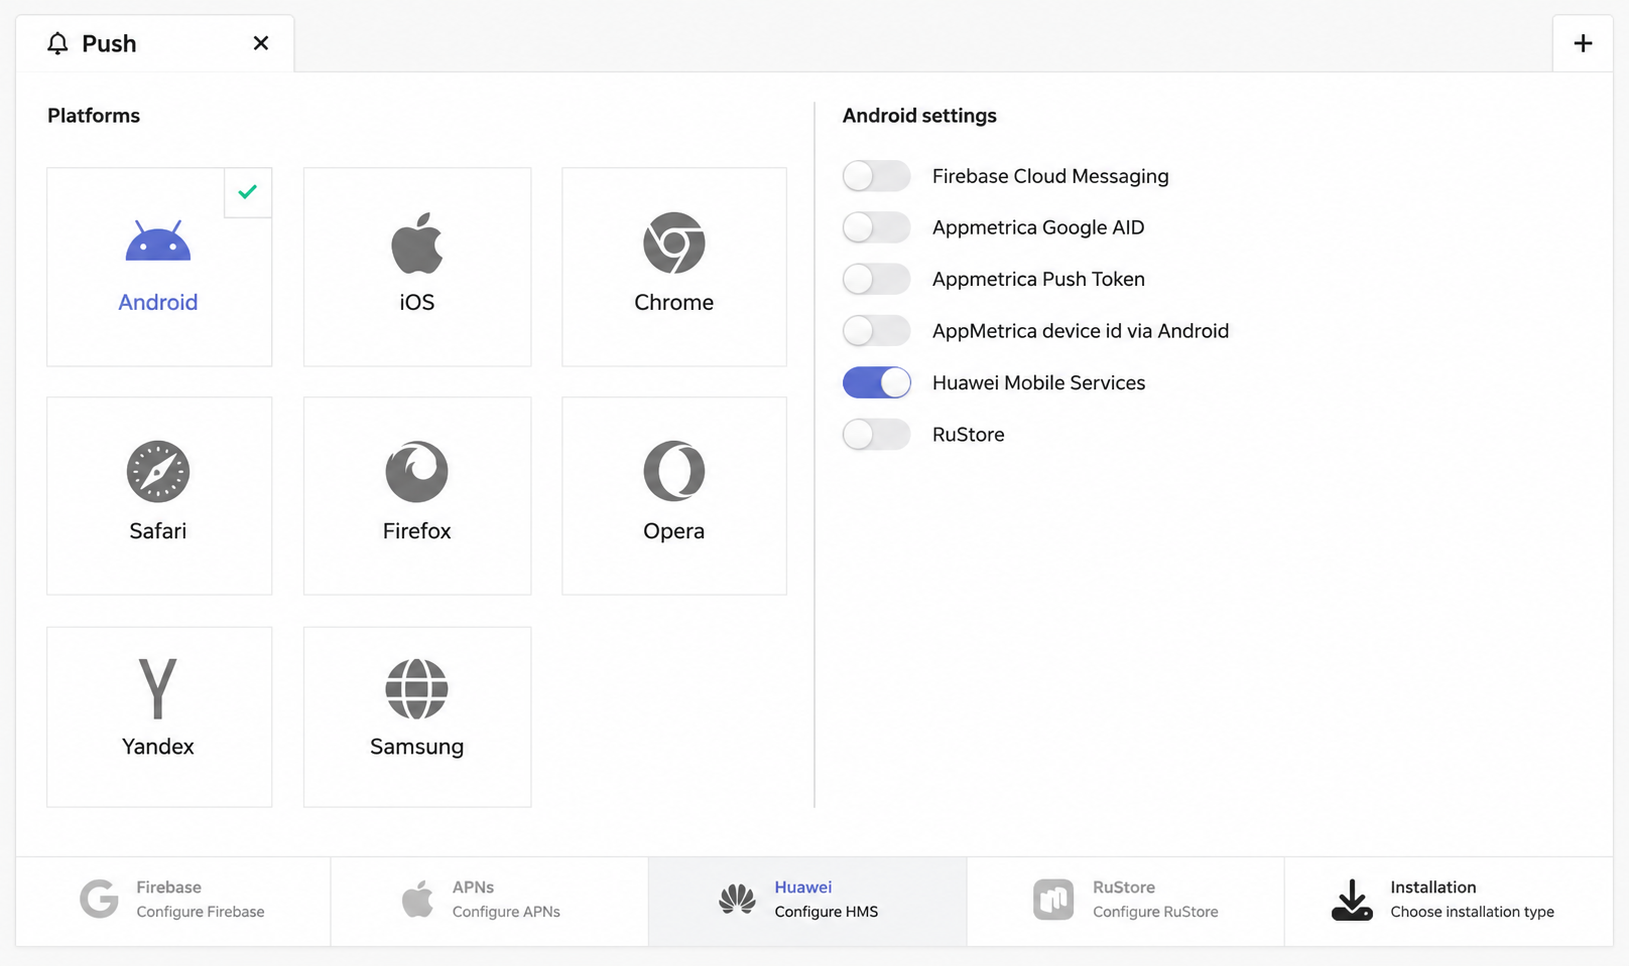
Task: Click the Platforms heading
Action: click(94, 115)
